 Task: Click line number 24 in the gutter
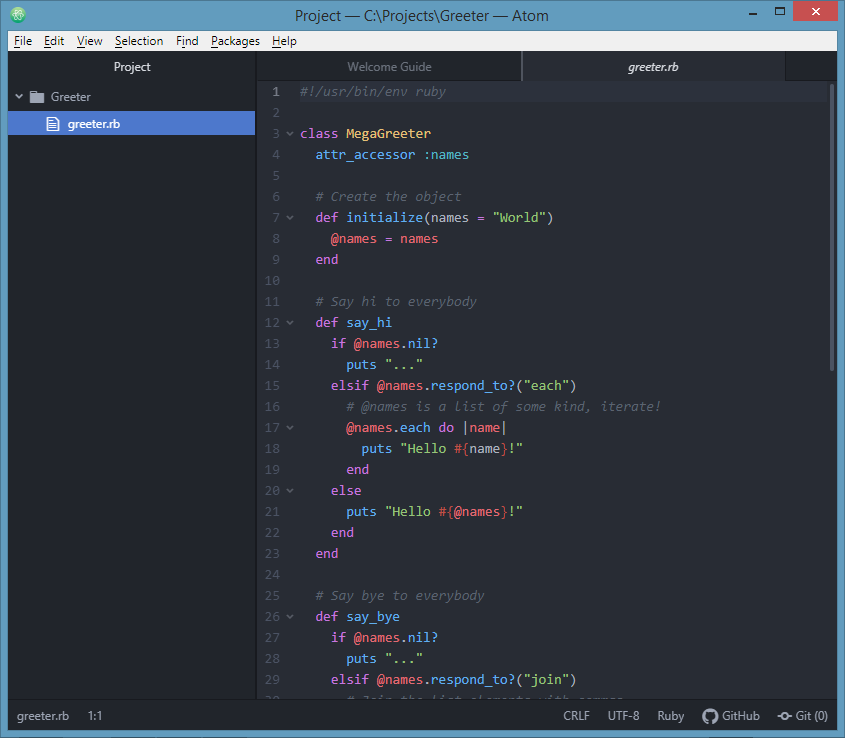click(272, 575)
